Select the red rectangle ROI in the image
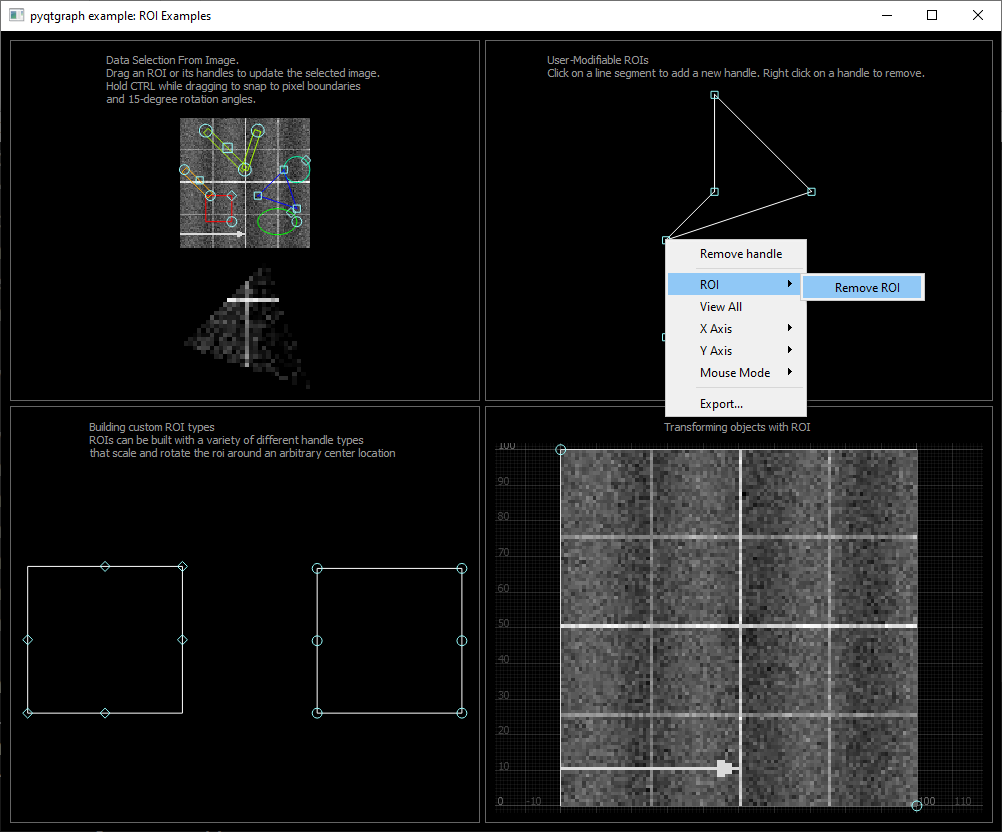The image size is (1002, 832). [219, 208]
